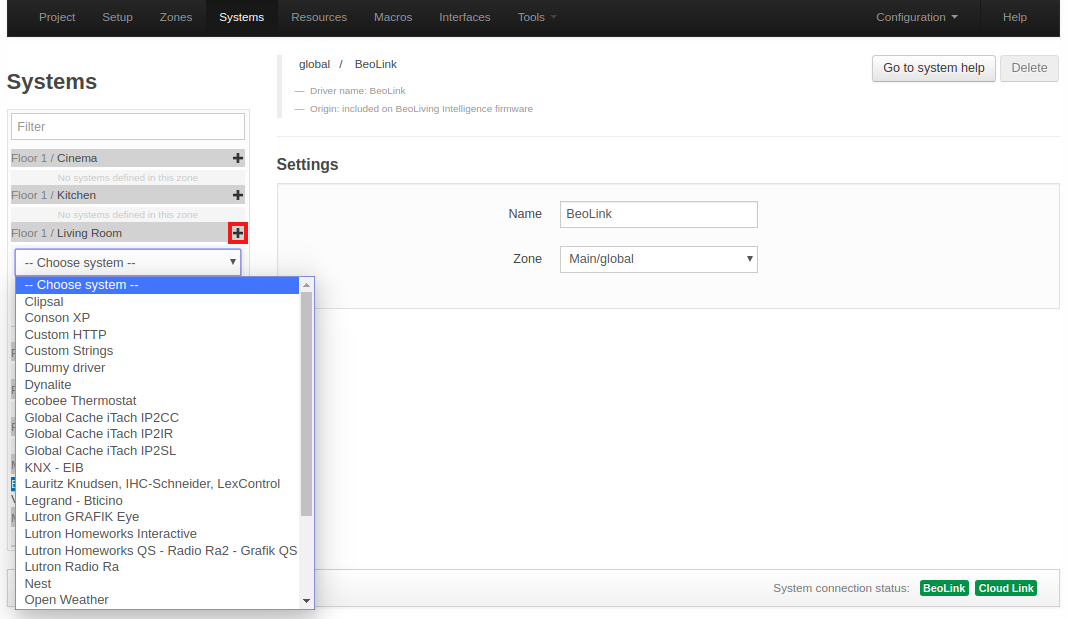
Task: Select the '-- Choose system --' placeholder option
Action: 157,285
